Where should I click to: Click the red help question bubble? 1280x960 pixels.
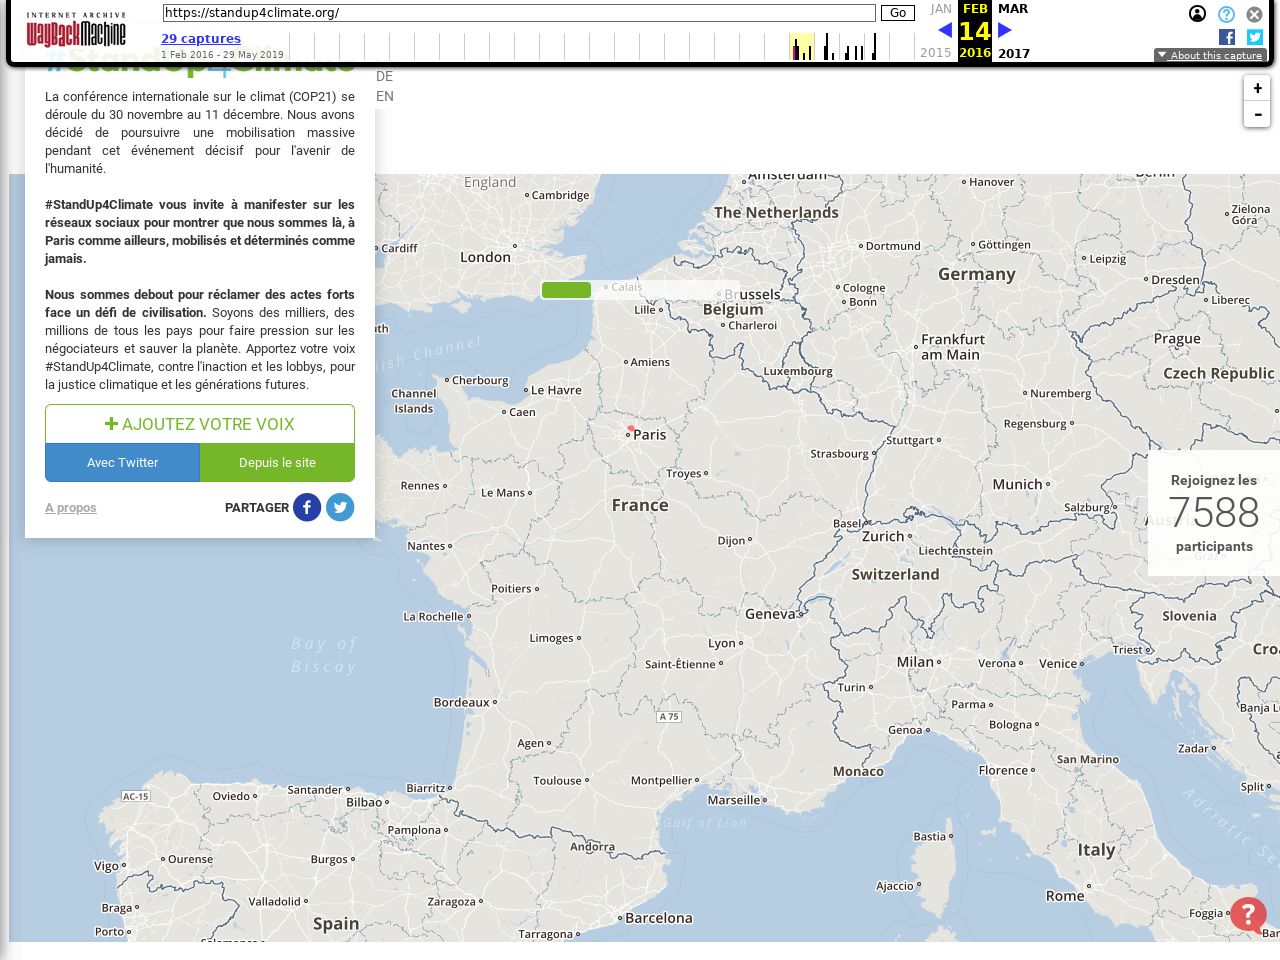[x=1248, y=914]
